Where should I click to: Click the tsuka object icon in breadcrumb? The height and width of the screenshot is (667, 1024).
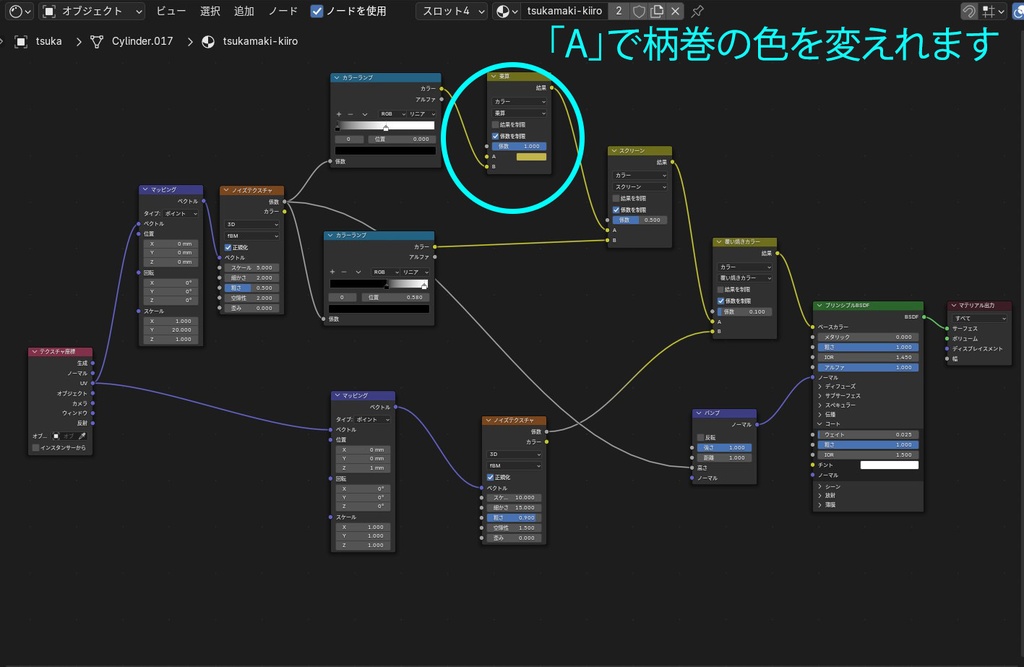[x=21, y=42]
